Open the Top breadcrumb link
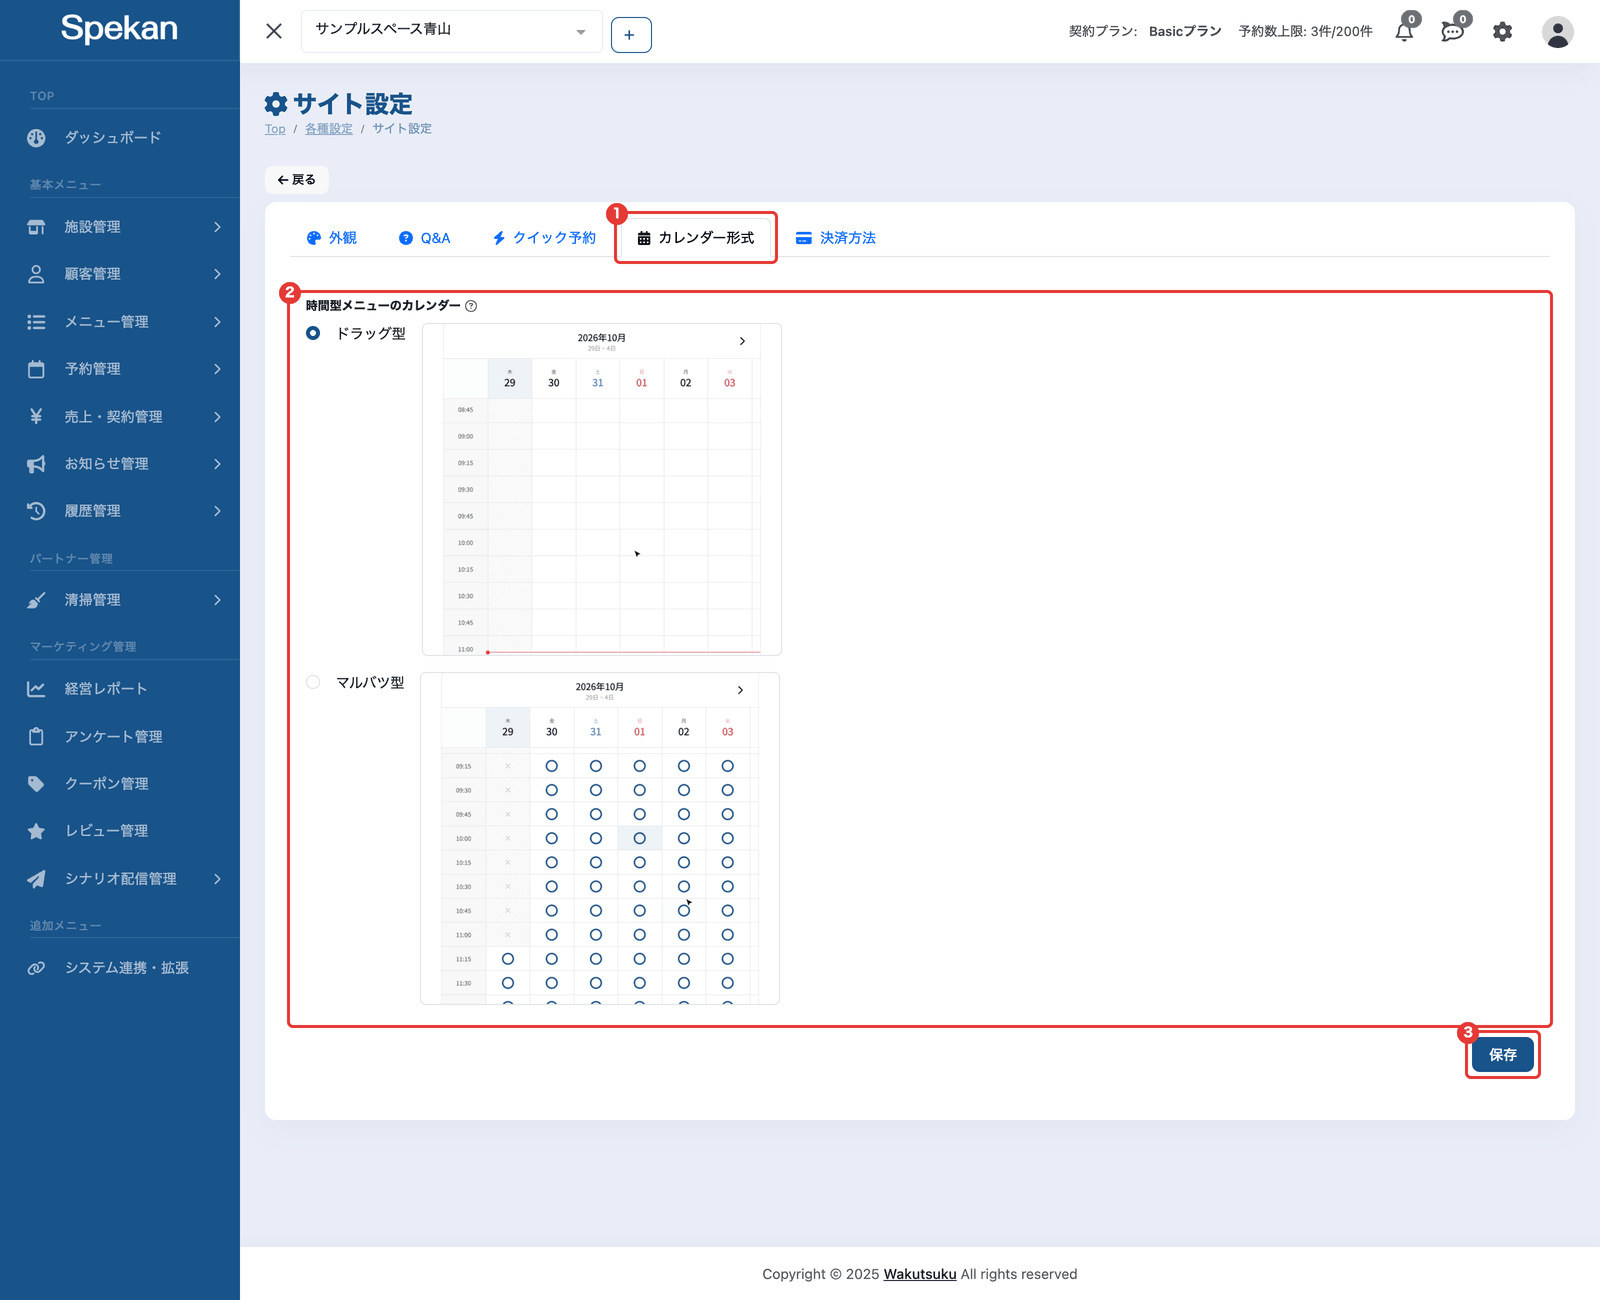This screenshot has height=1300, width=1600. [275, 129]
